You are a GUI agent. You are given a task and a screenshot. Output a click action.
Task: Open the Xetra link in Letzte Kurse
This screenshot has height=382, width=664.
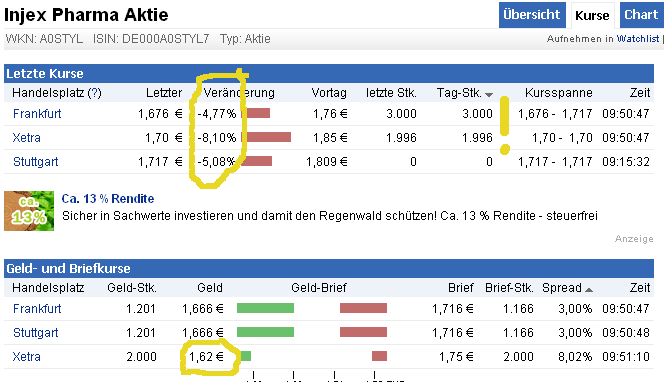coord(27,138)
